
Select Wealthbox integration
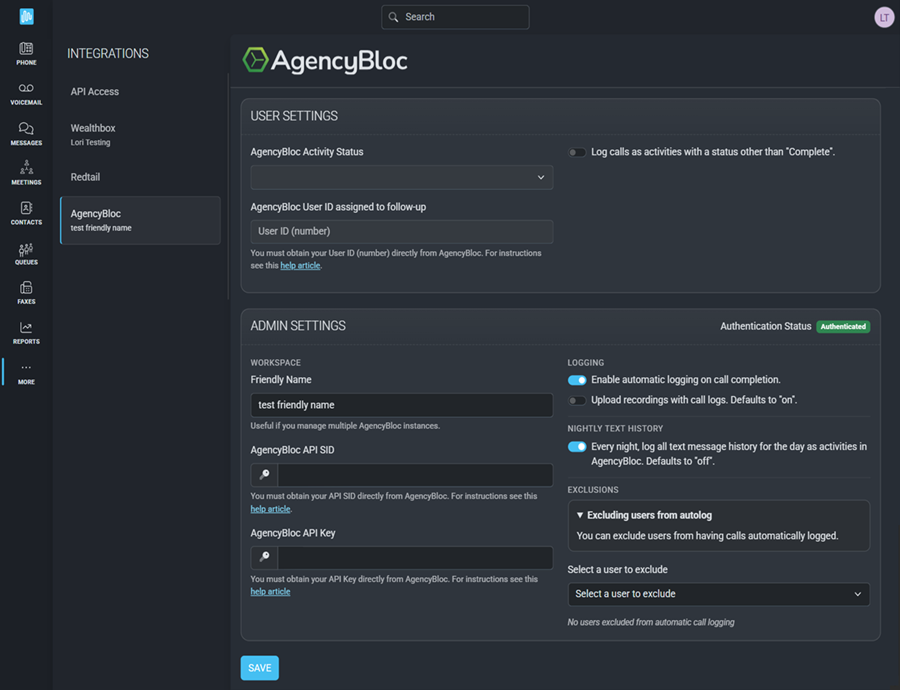pos(93,129)
